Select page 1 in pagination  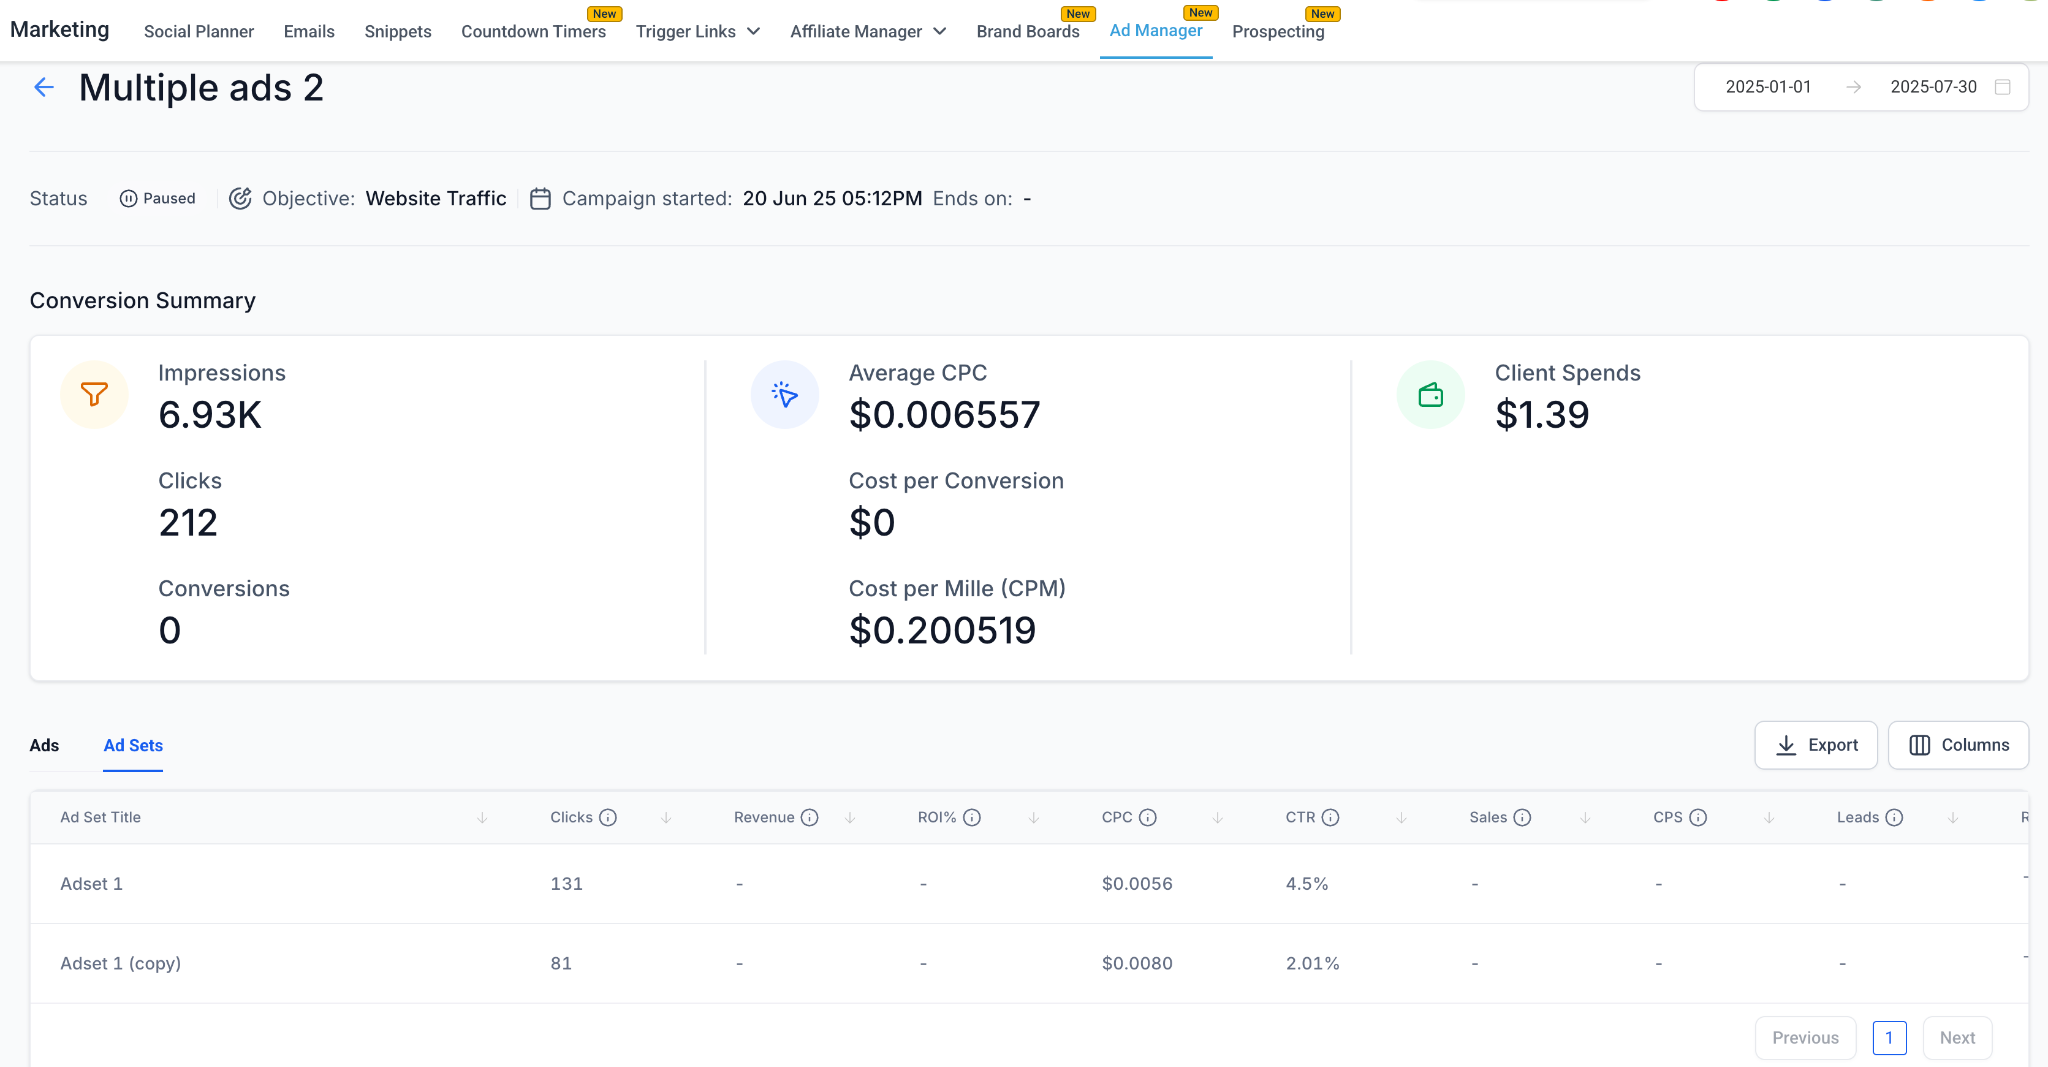coord(1889,1038)
